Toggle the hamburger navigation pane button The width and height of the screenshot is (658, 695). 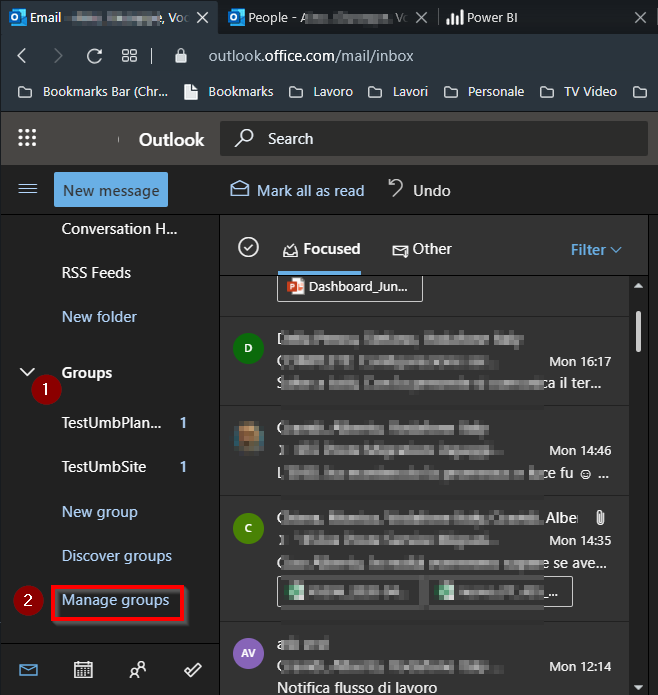coord(27,189)
